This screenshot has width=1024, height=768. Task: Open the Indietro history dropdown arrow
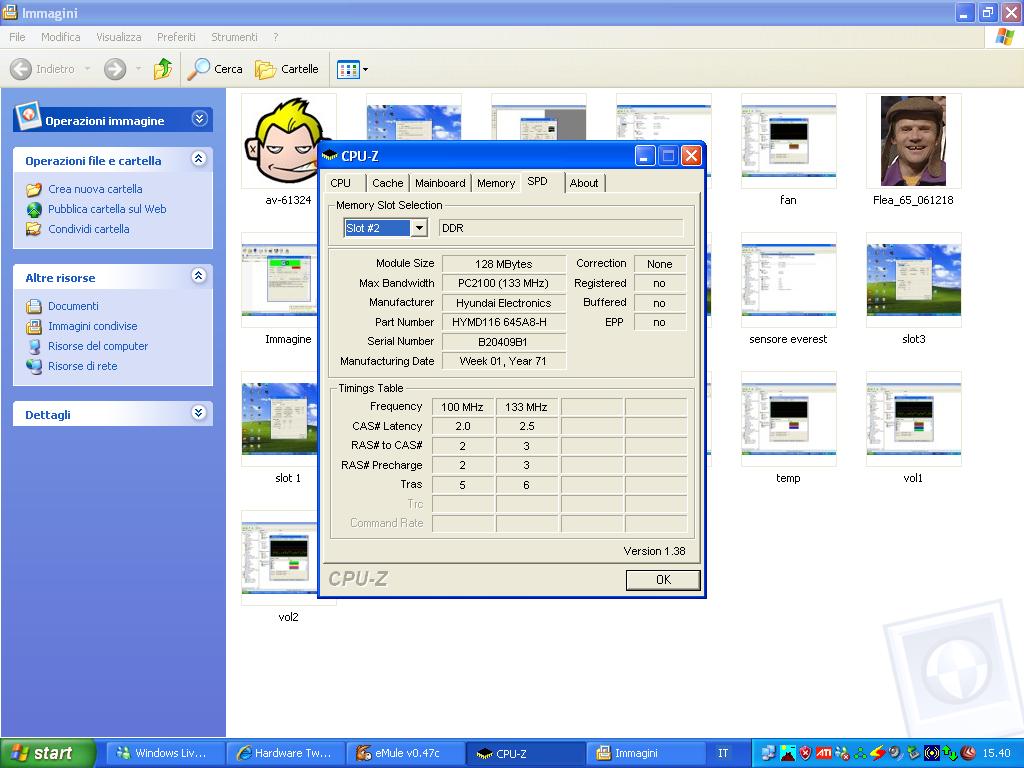coord(87,69)
